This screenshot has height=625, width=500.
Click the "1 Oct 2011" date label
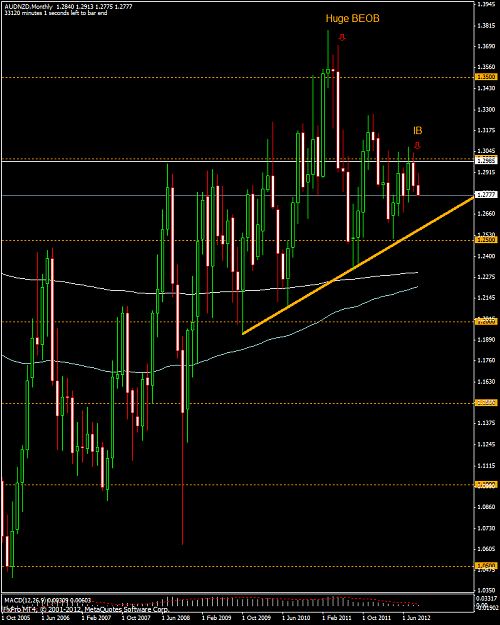coord(377,617)
